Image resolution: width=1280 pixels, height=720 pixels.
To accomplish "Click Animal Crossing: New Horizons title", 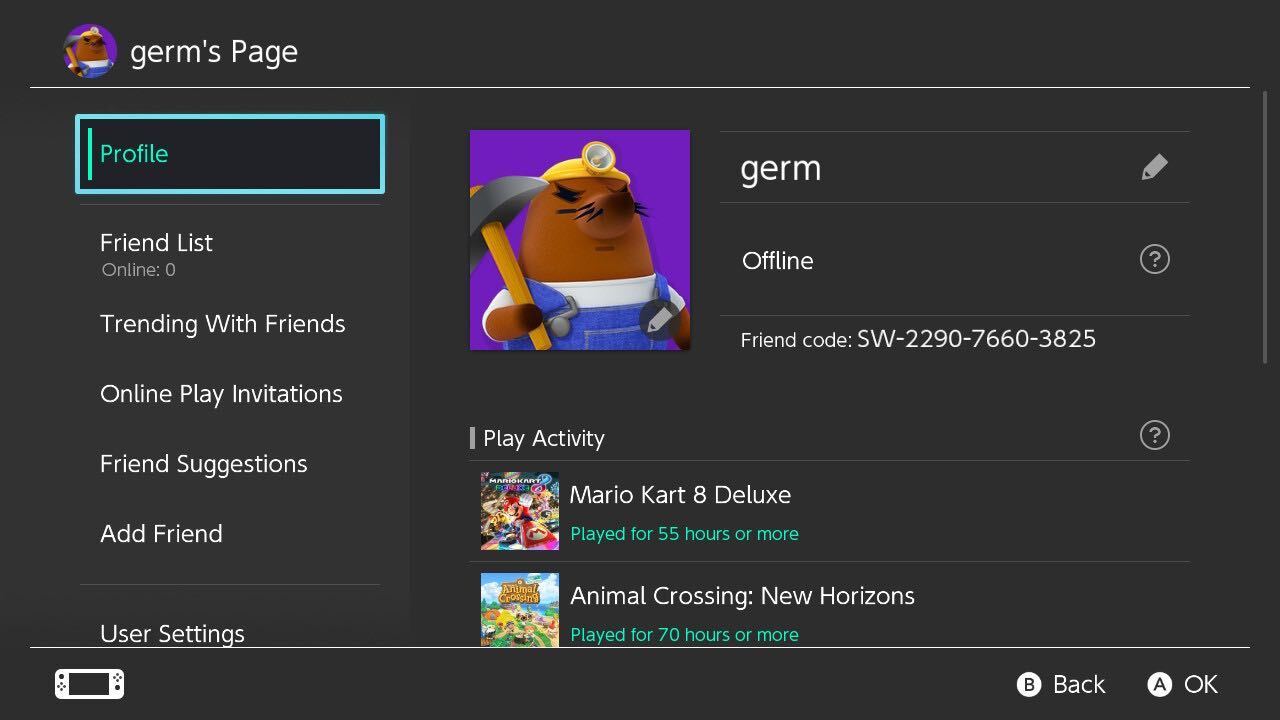I will click(742, 596).
